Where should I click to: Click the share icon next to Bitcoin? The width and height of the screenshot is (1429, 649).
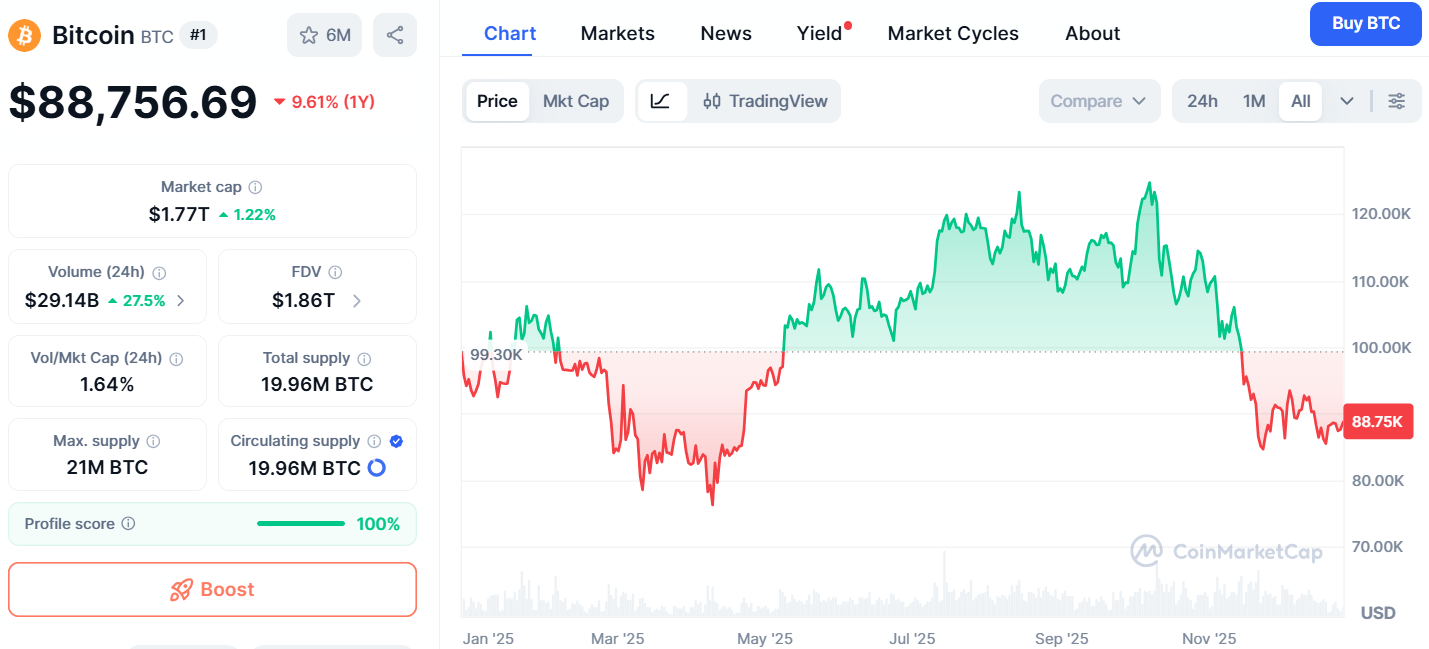click(394, 35)
